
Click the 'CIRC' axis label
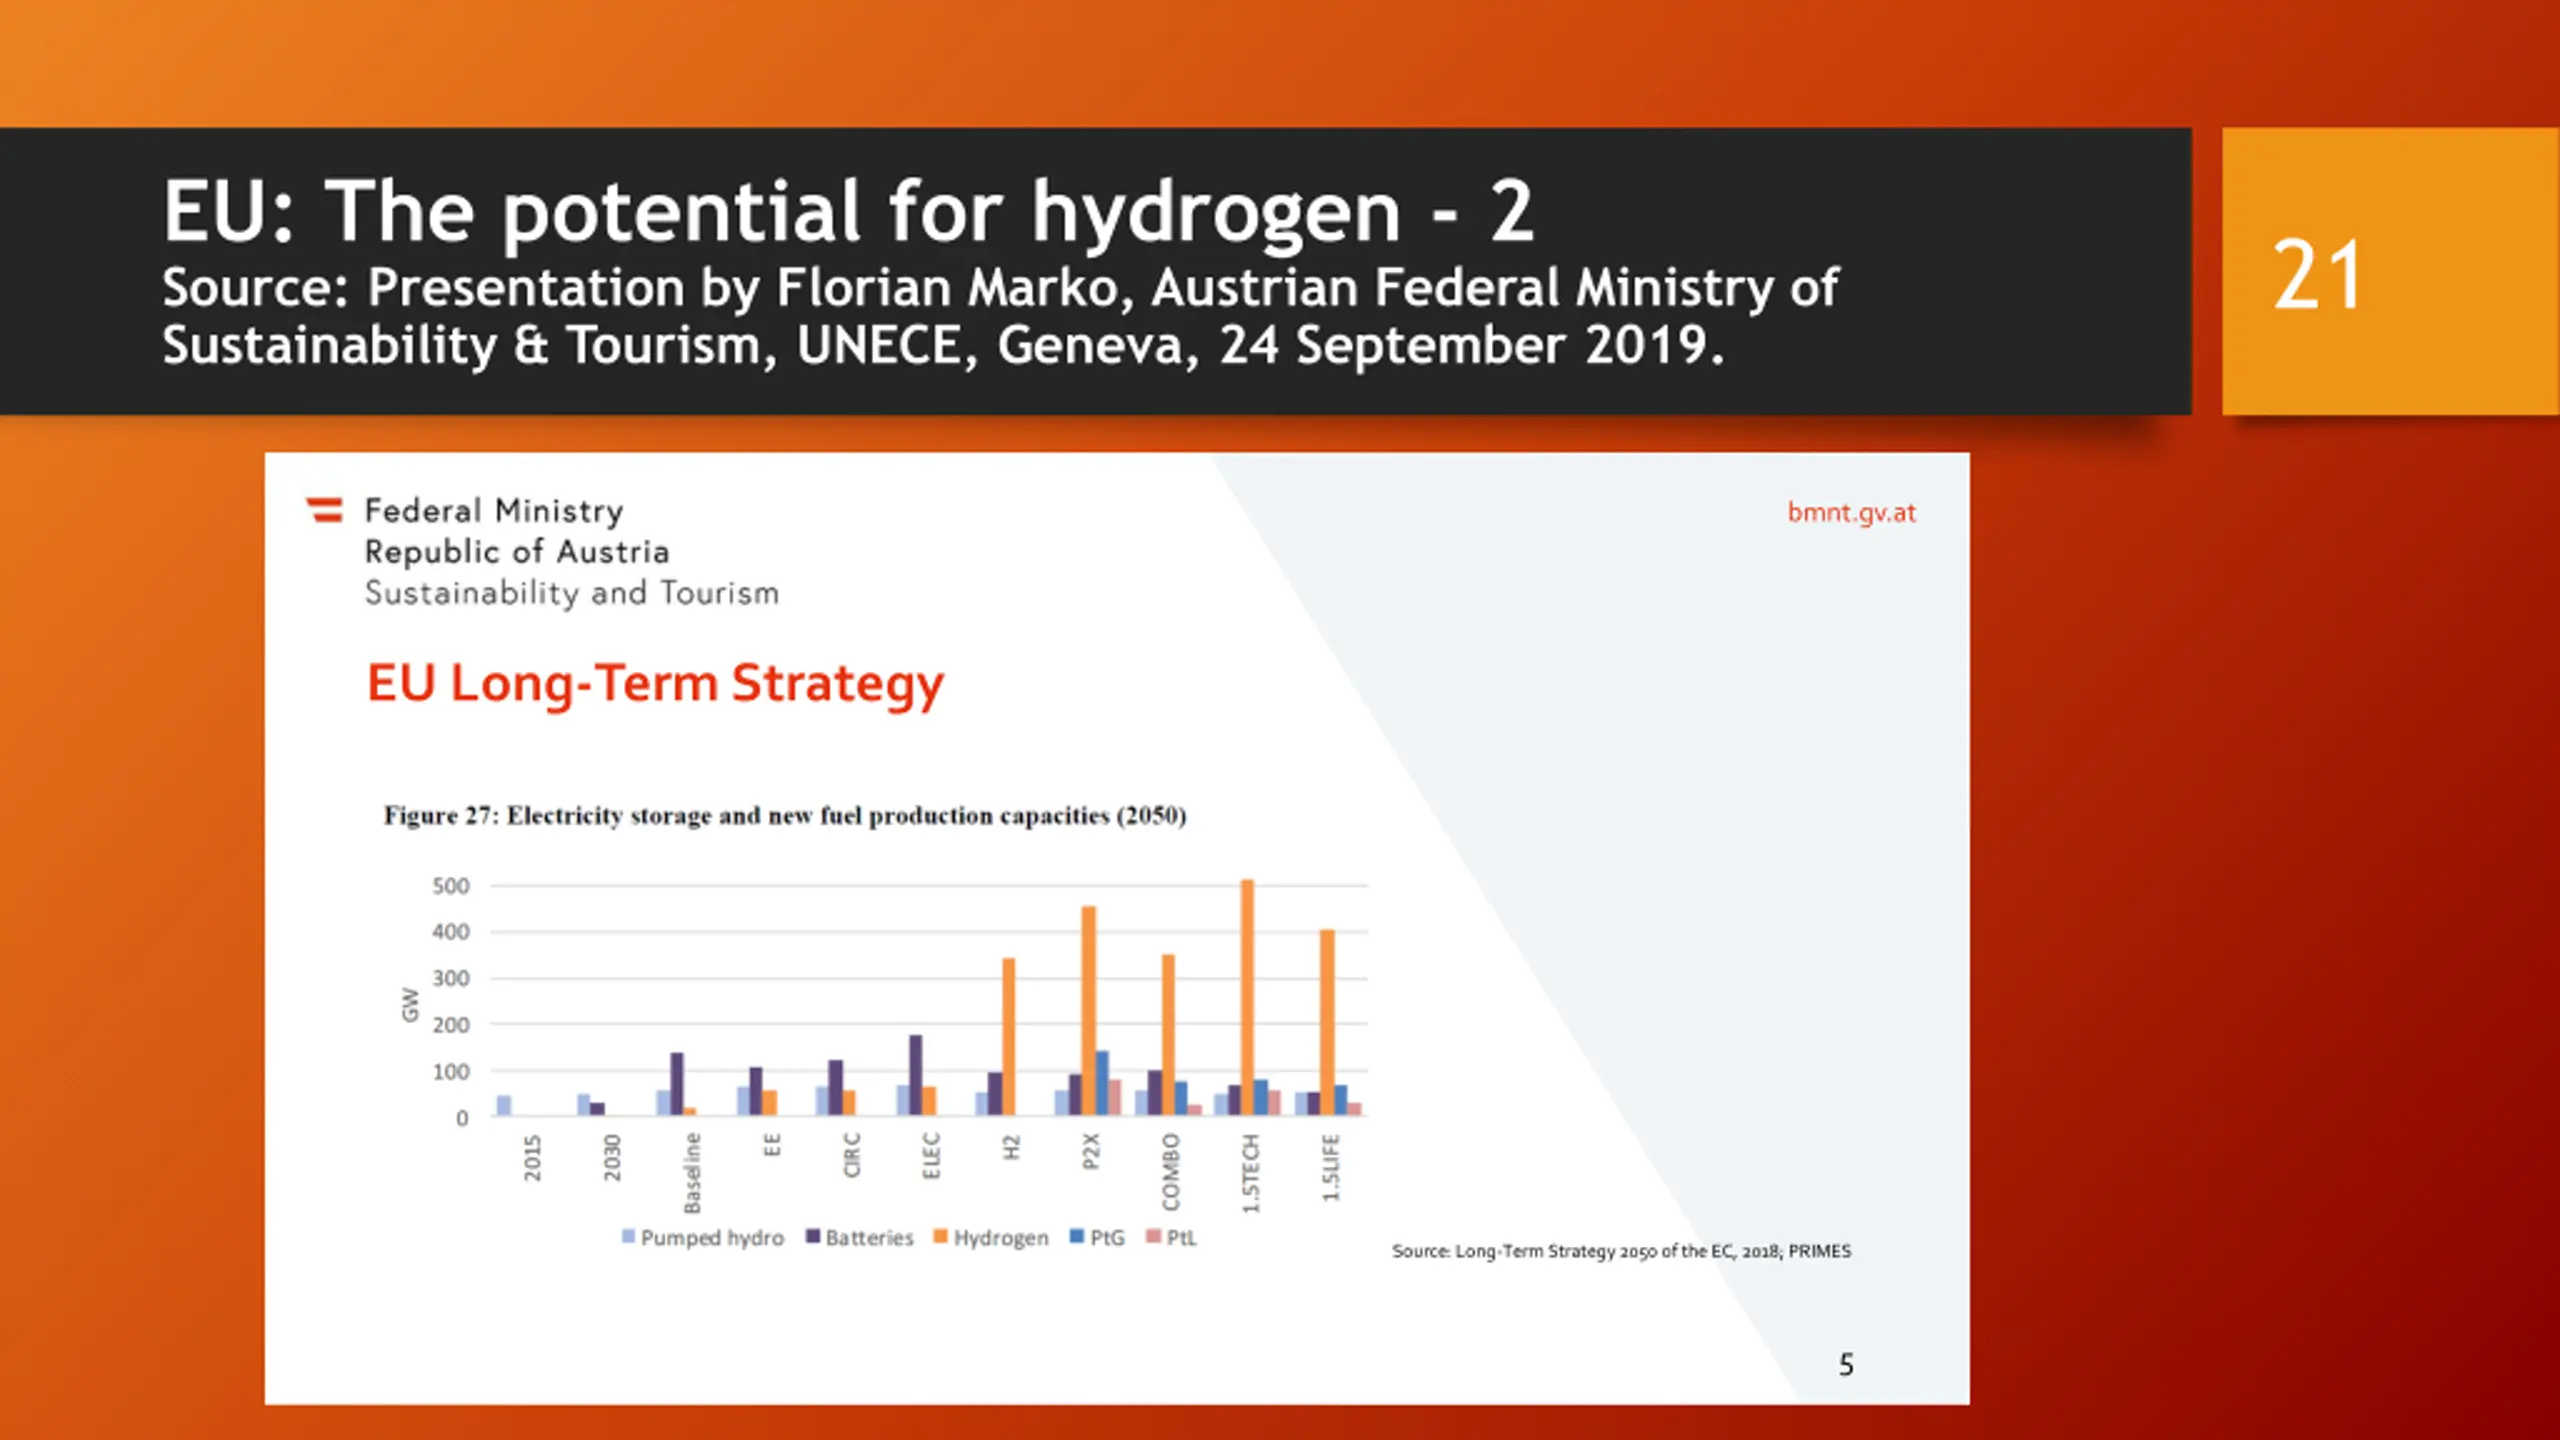point(852,1155)
